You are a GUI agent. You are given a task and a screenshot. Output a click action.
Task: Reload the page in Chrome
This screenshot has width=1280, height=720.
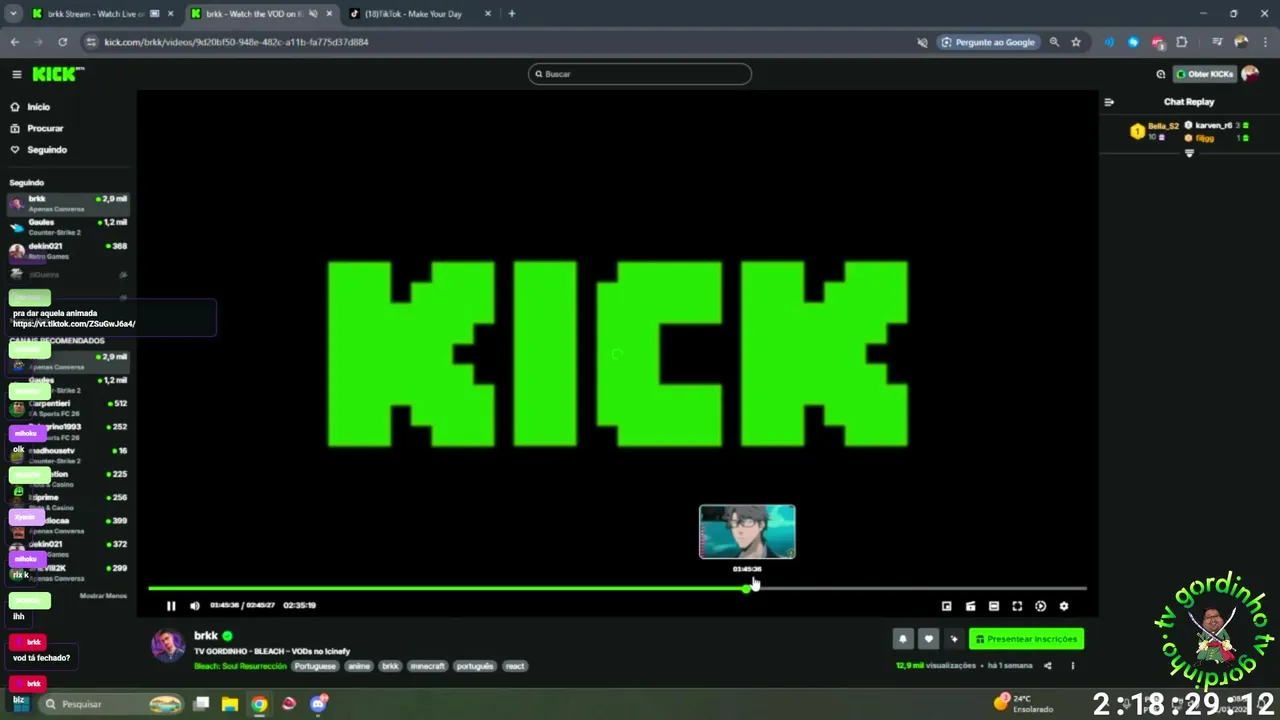(x=63, y=42)
